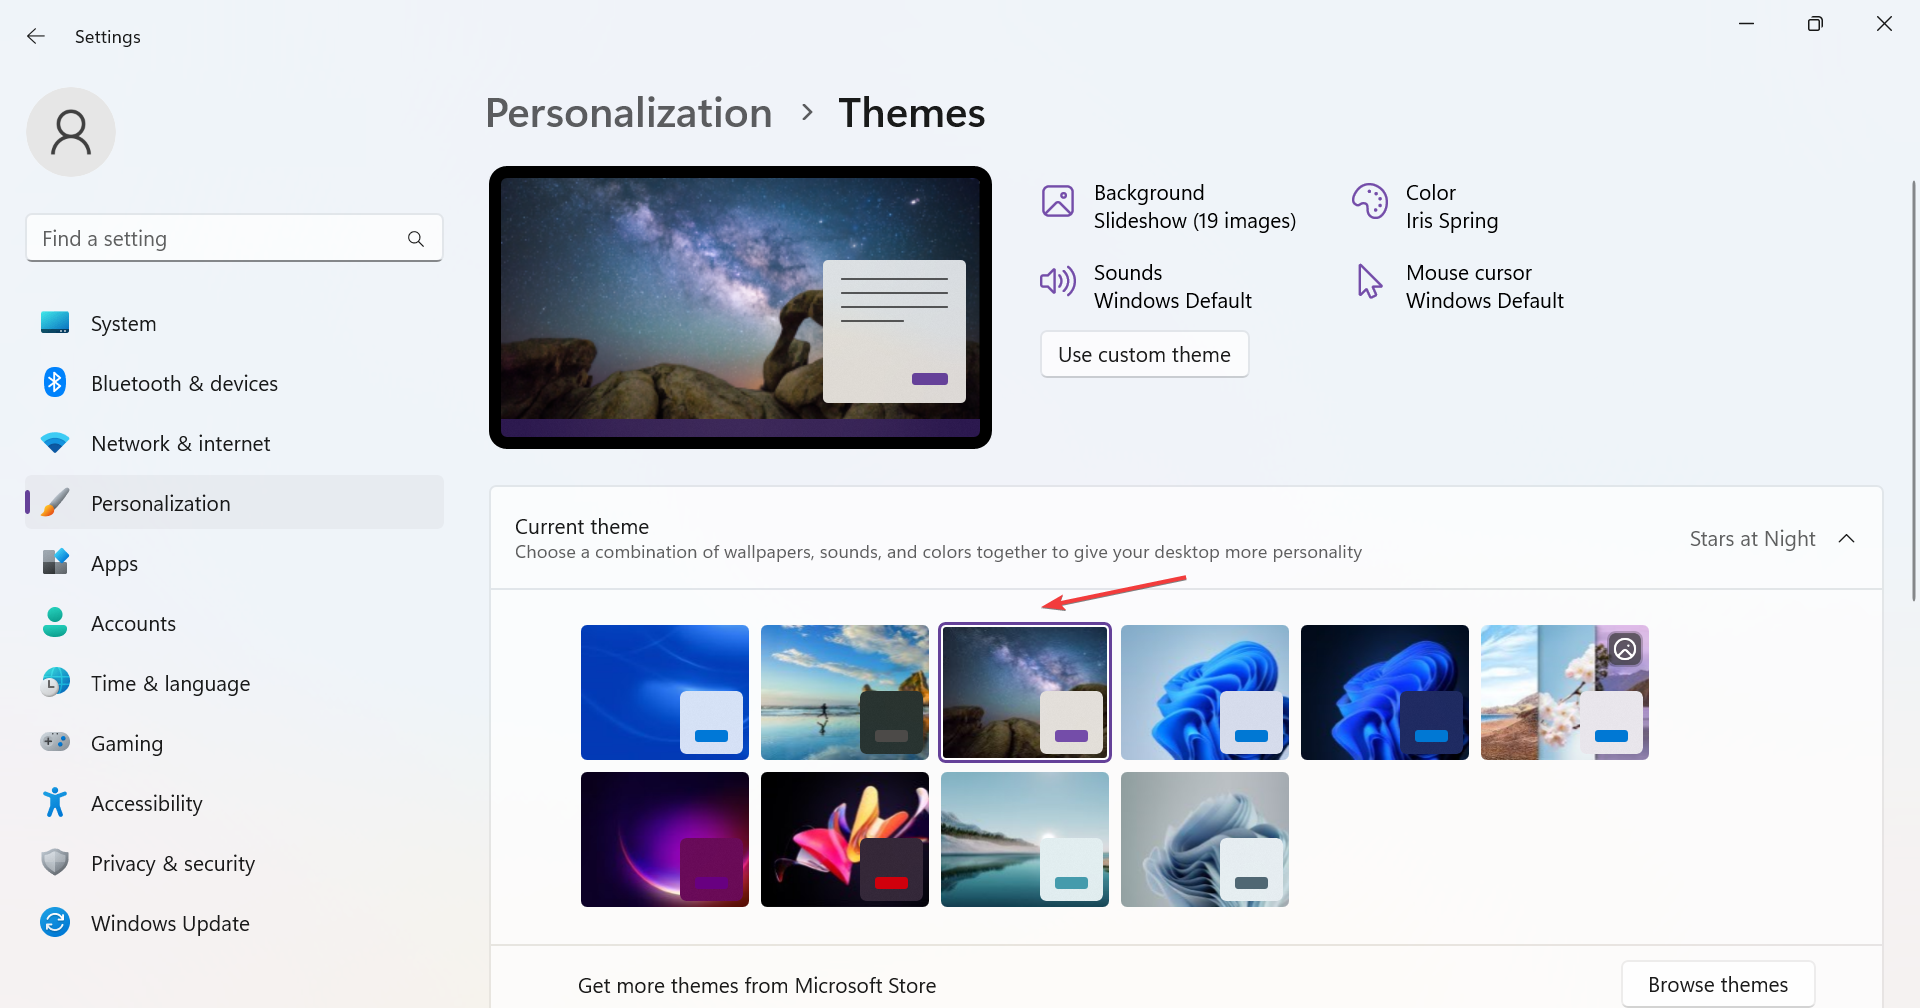
Task: Collapse the Current theme section chevron
Action: coord(1846,538)
